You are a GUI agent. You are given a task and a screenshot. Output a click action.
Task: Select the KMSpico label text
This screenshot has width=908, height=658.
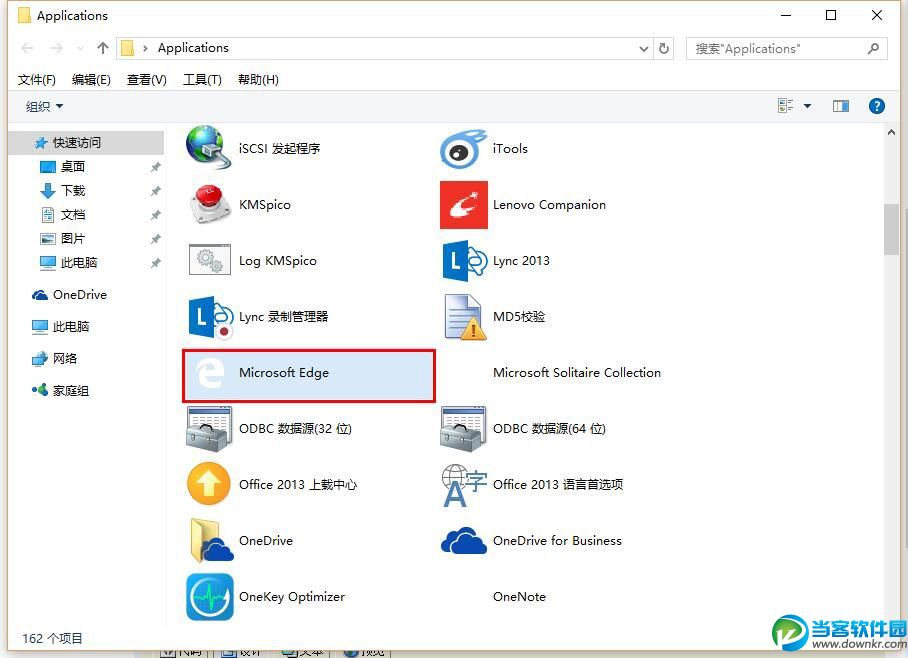click(265, 205)
